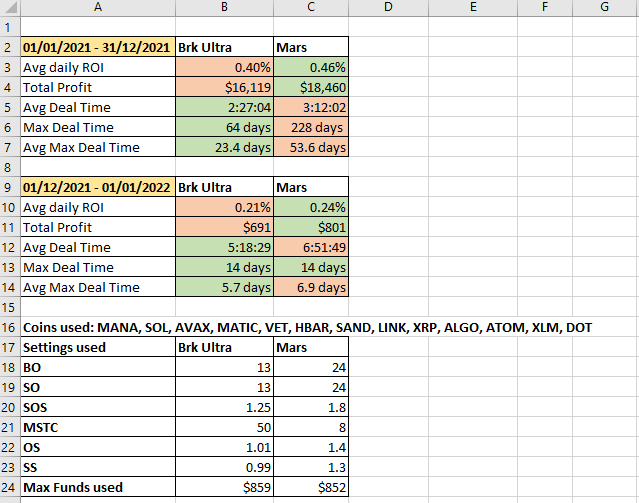Select Mars '14 days' cell in row 13
Screen dimensions: 639x503
tap(311, 267)
